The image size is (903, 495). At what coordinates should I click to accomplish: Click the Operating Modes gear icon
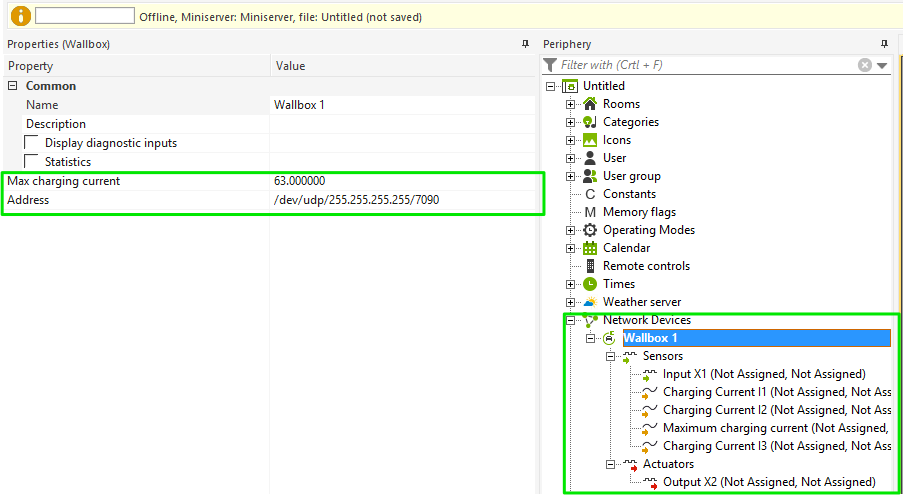590,230
